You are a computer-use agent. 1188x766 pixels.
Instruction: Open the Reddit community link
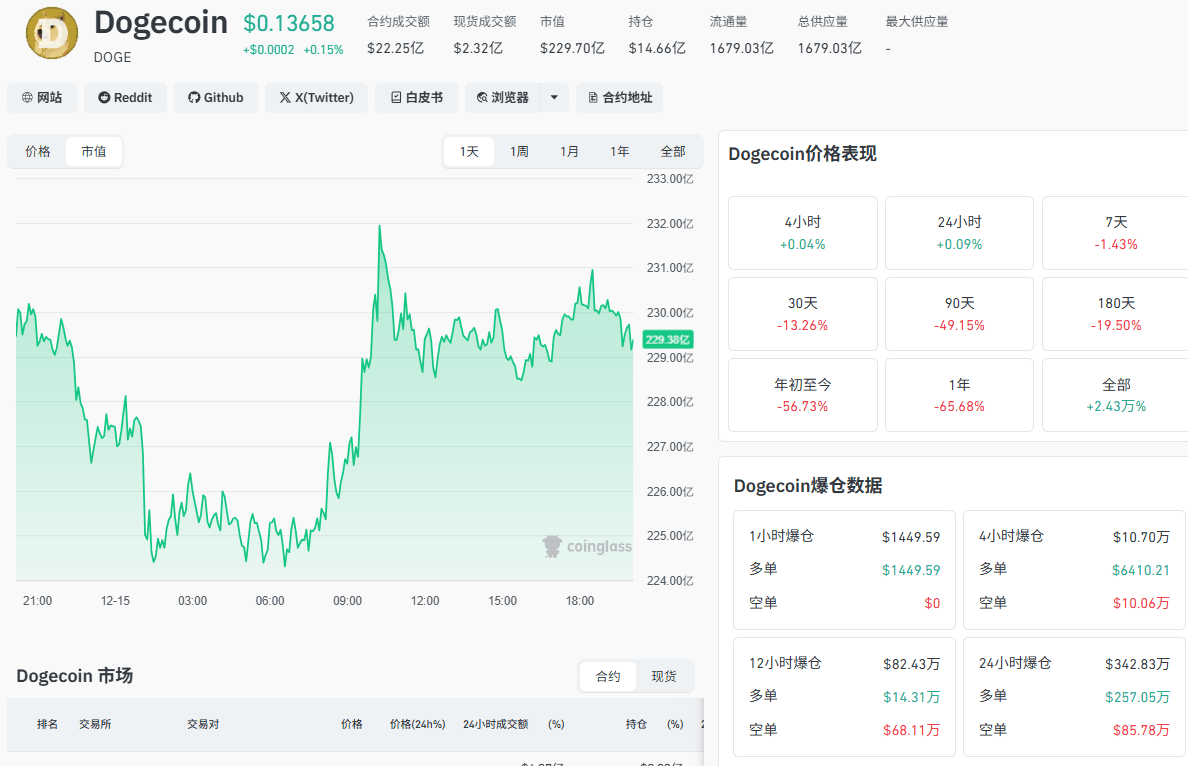point(125,98)
